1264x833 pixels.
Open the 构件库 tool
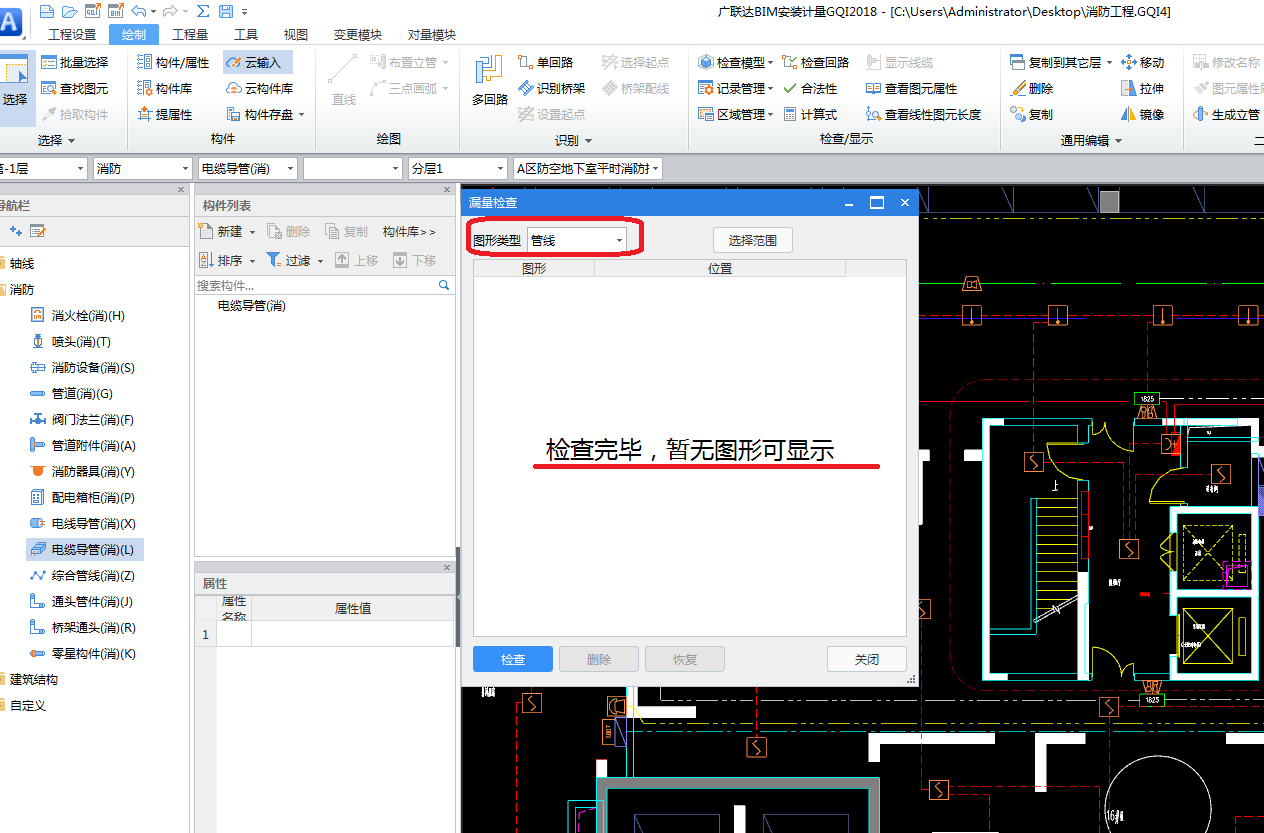(x=165, y=88)
